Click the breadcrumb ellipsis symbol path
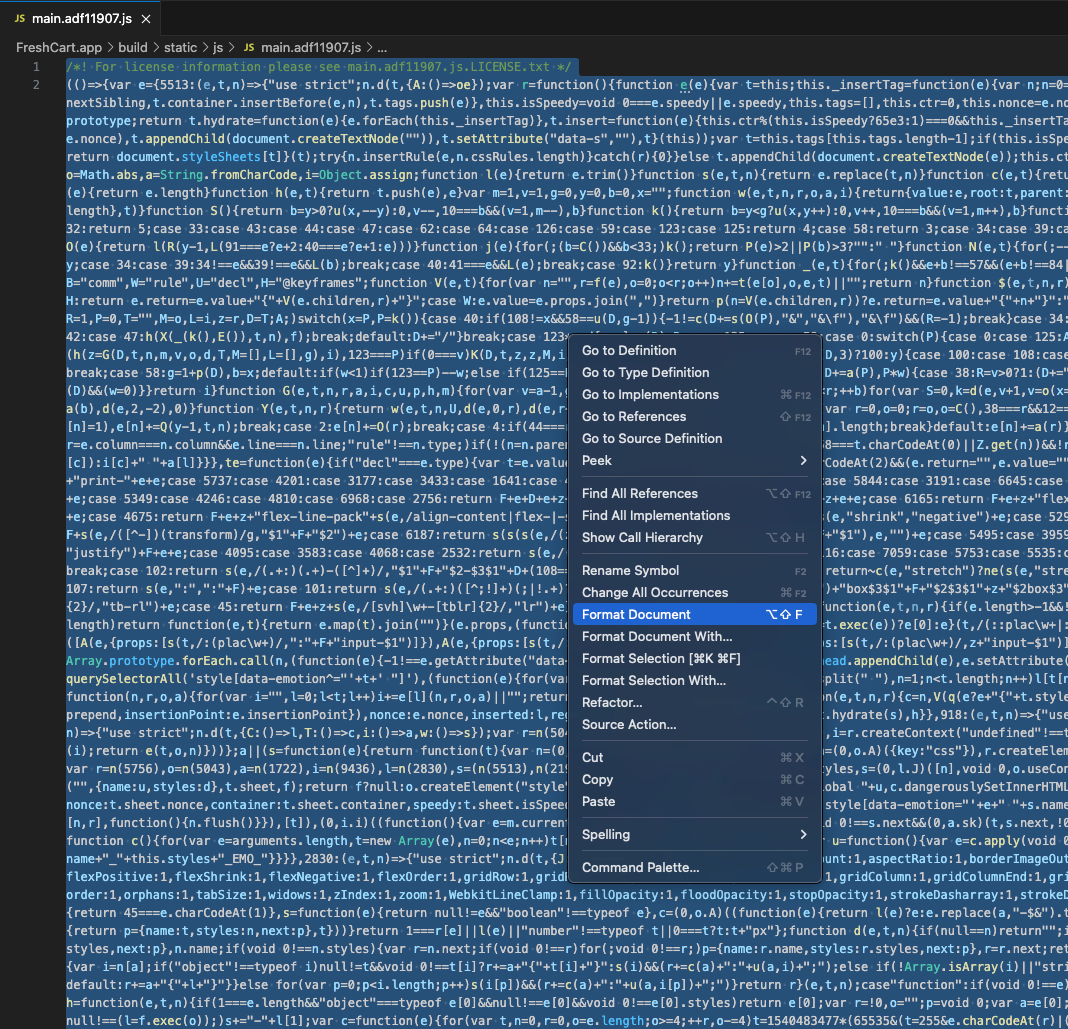This screenshot has width=1068, height=1029. click(382, 48)
